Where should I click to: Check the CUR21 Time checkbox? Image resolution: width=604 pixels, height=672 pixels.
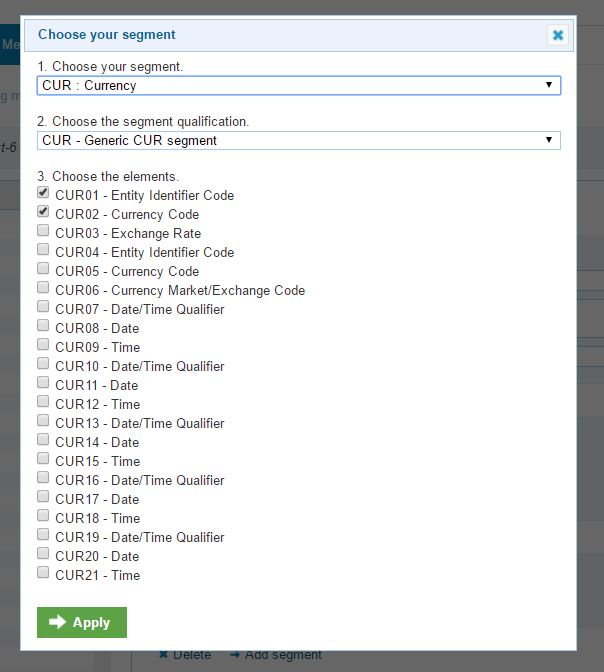point(43,573)
